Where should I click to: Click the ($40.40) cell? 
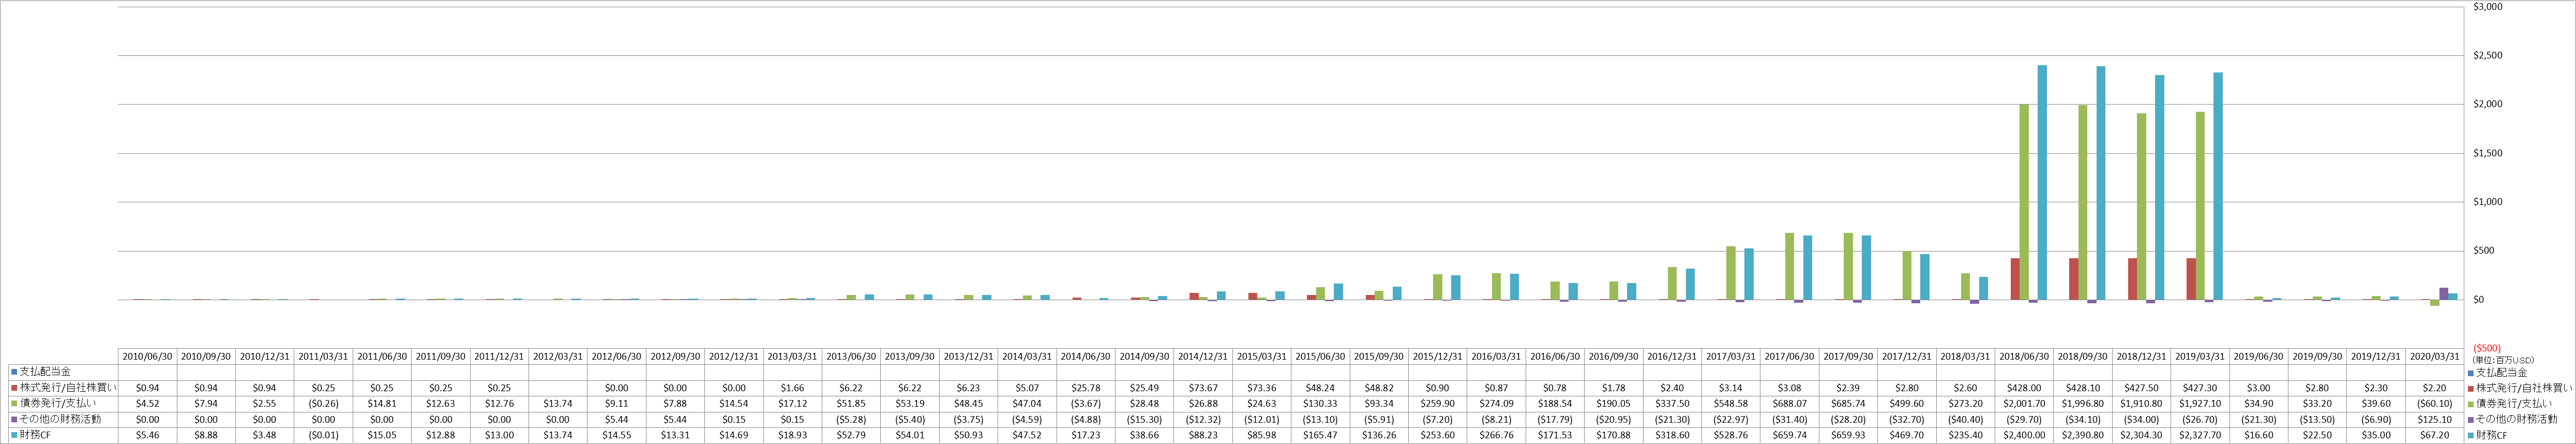pyautogui.click(x=1967, y=419)
